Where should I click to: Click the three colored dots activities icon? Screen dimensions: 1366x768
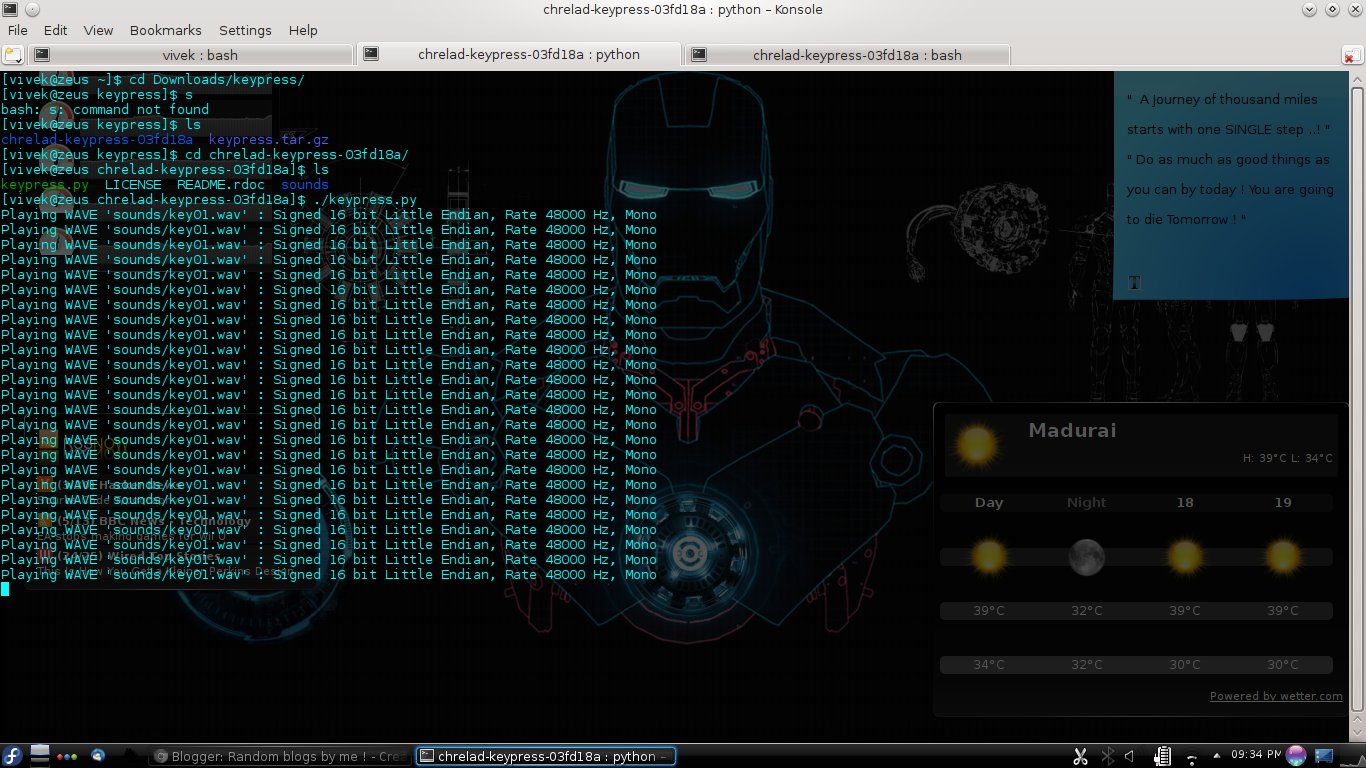[68, 757]
